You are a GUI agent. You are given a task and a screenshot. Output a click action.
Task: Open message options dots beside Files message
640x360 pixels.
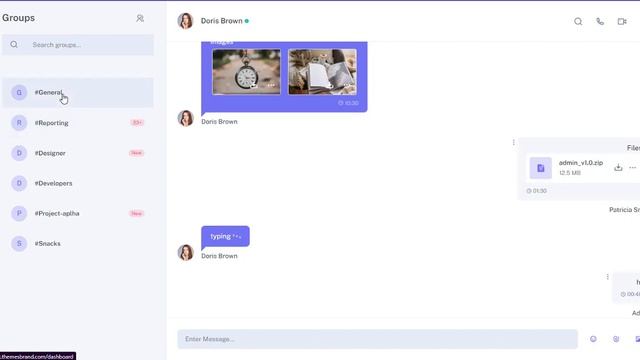point(513,142)
